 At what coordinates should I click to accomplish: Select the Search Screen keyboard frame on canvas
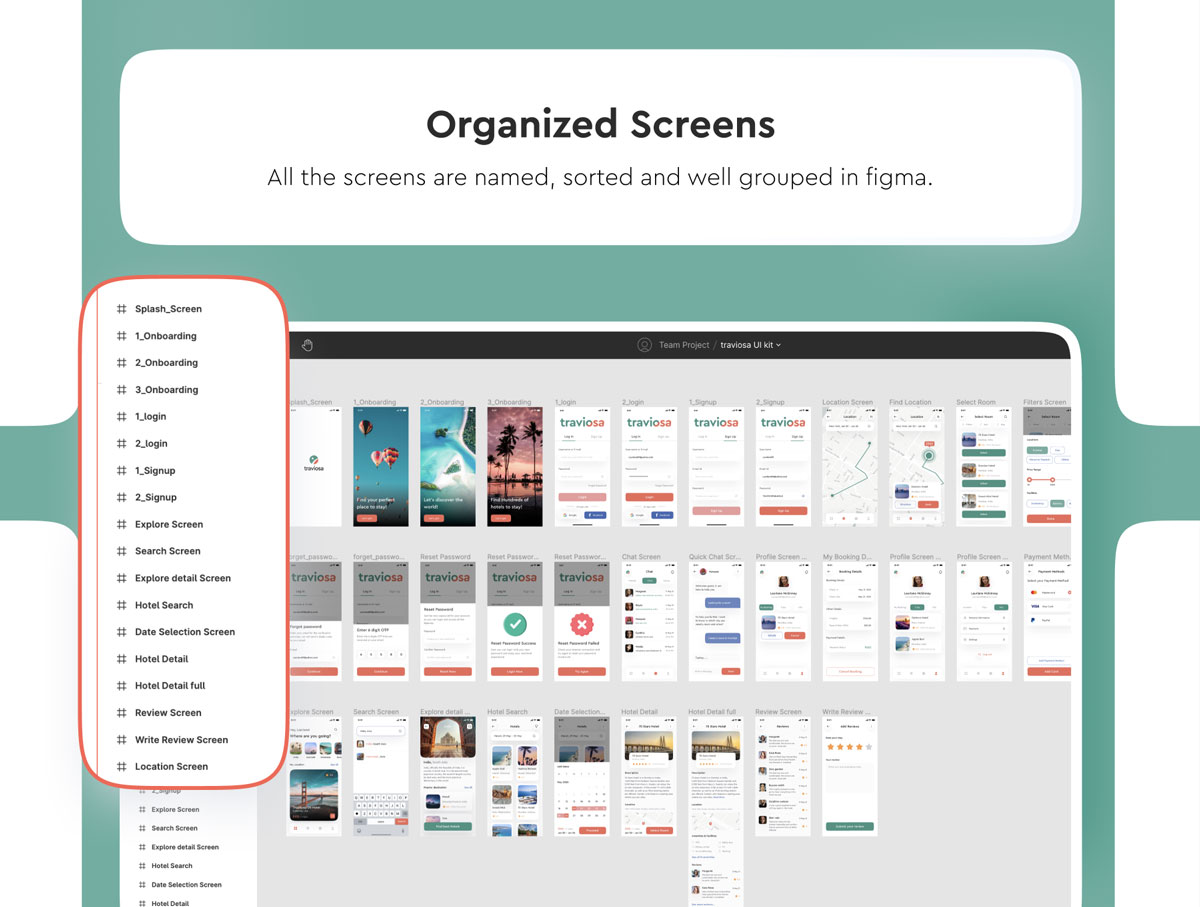pos(381,777)
